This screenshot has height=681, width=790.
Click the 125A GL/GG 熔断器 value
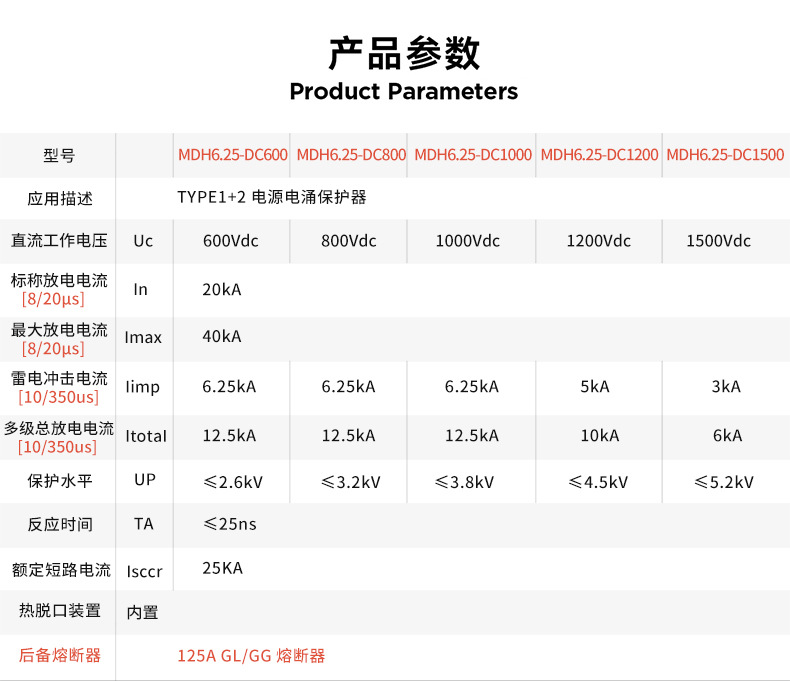[251, 656]
